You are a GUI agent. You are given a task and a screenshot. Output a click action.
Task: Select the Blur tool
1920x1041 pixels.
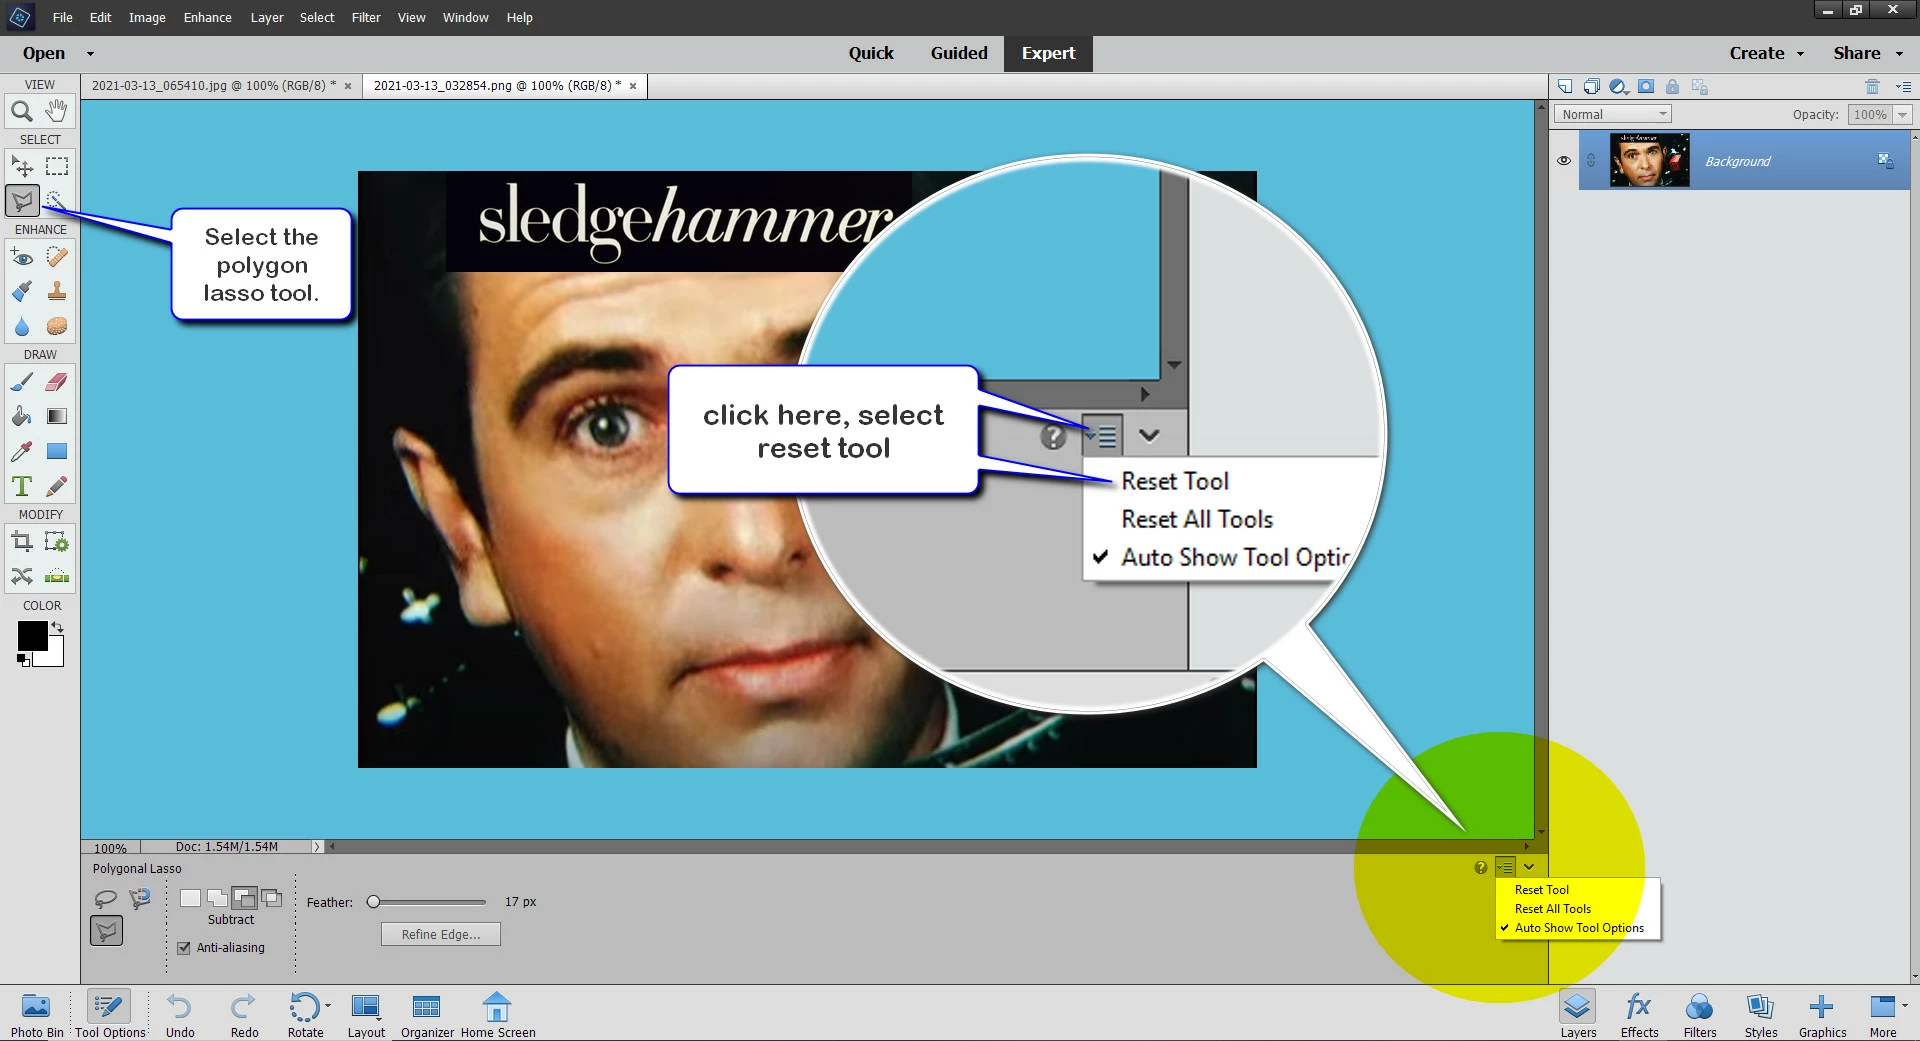coord(22,326)
